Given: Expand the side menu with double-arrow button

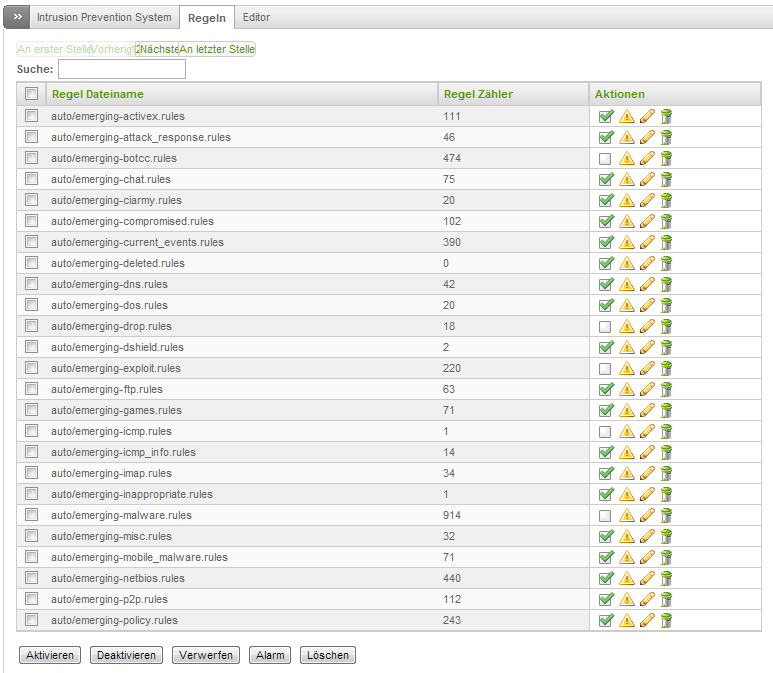Looking at the screenshot, I should [17, 17].
